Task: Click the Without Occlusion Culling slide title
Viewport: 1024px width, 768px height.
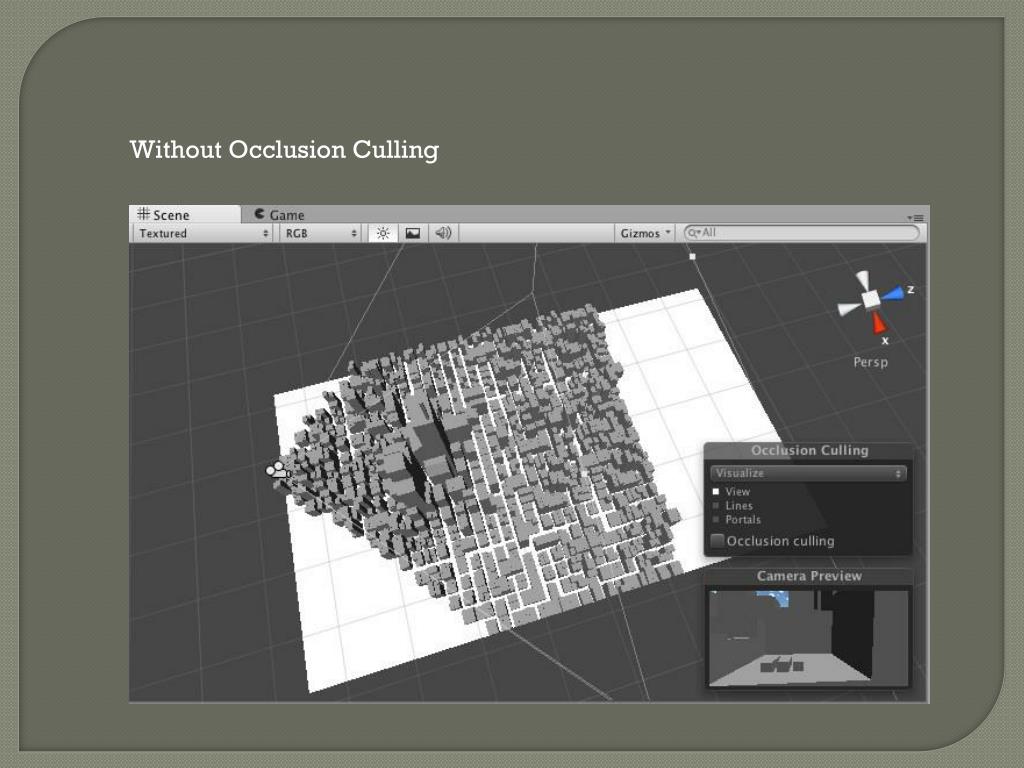Action: click(x=284, y=150)
